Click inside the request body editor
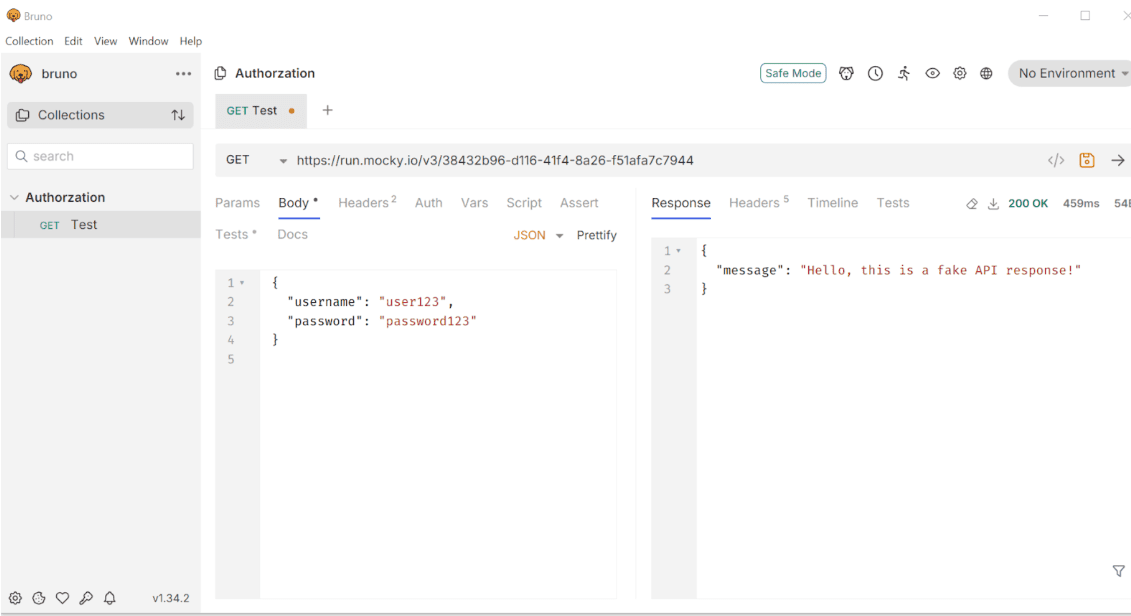Viewport: 1131px width, 616px height. (438, 433)
